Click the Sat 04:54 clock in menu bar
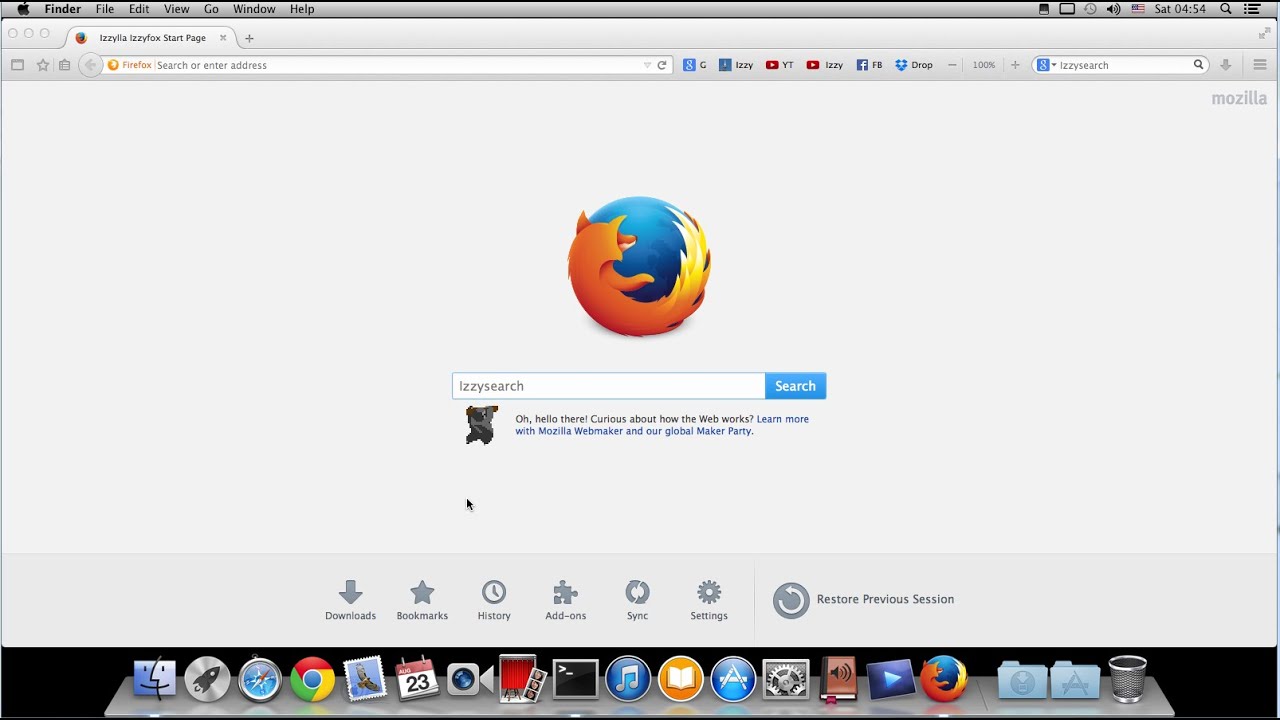This screenshot has height=720, width=1280. point(1180,9)
